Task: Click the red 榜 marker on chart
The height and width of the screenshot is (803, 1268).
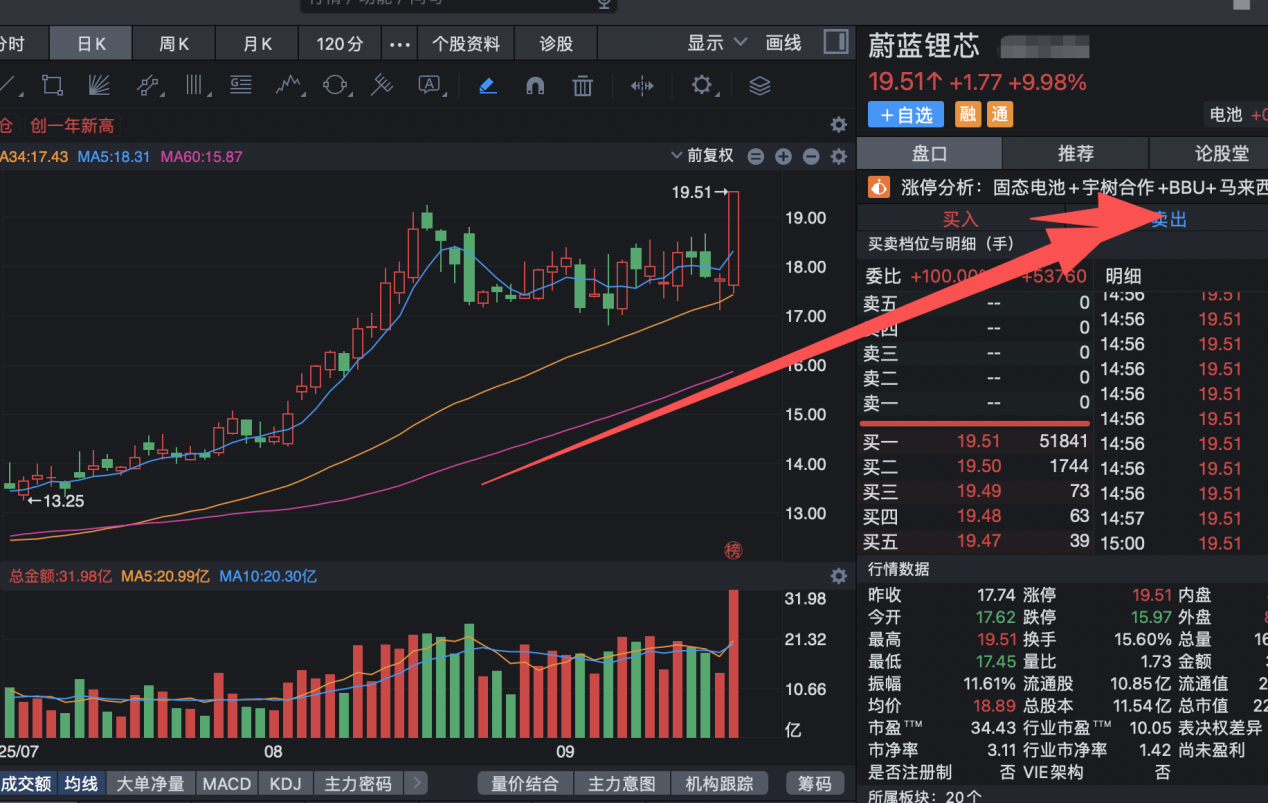Action: click(734, 550)
